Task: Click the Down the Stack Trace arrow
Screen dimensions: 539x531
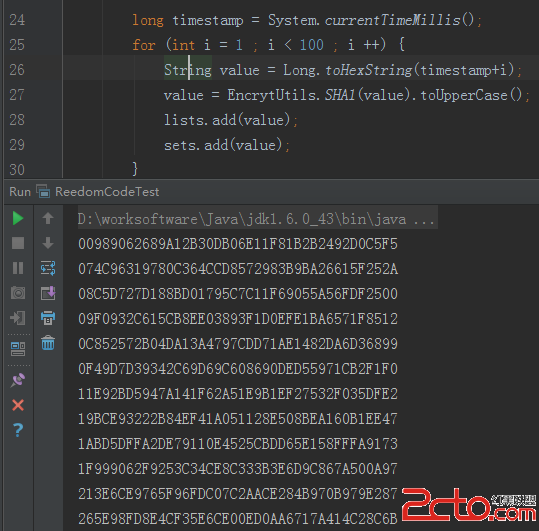Action: point(48,243)
